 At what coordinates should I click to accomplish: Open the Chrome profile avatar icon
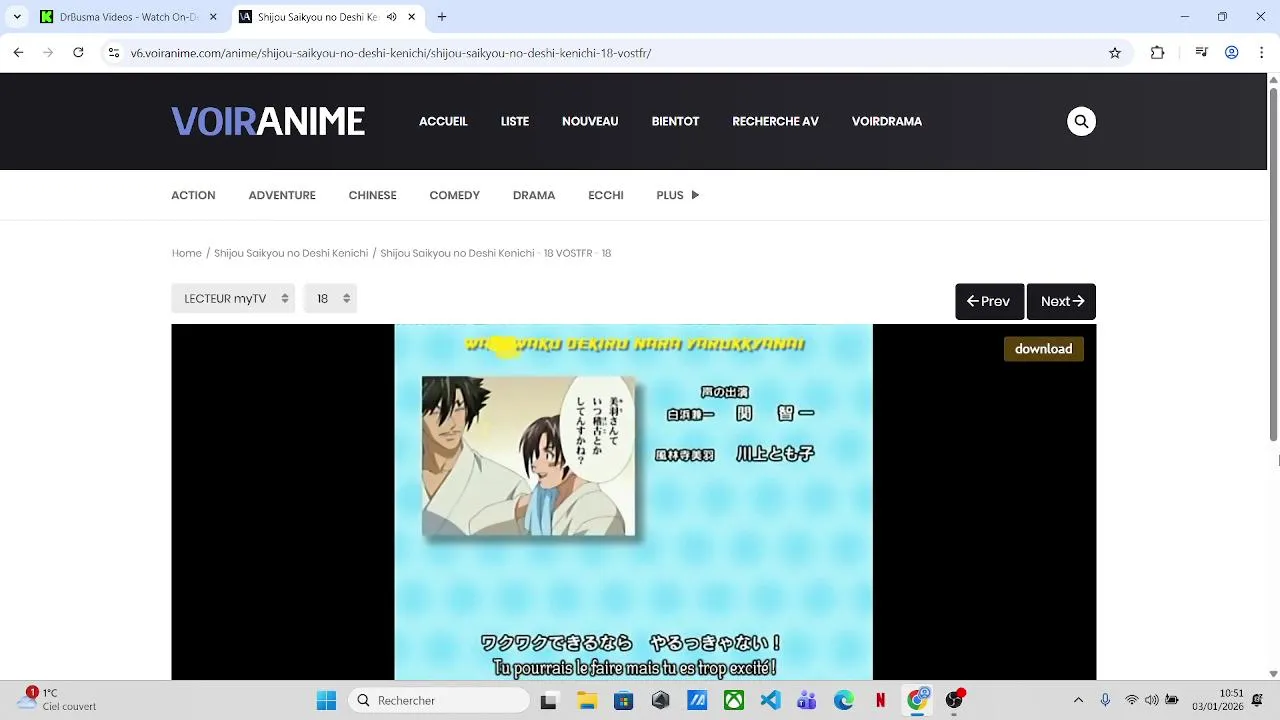coord(1232,53)
